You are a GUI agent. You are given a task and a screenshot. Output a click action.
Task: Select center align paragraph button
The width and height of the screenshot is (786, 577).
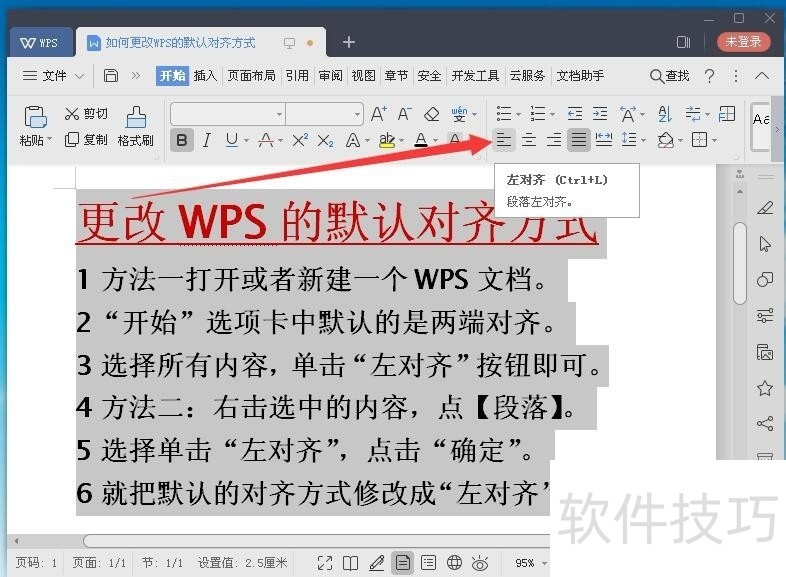click(x=528, y=139)
